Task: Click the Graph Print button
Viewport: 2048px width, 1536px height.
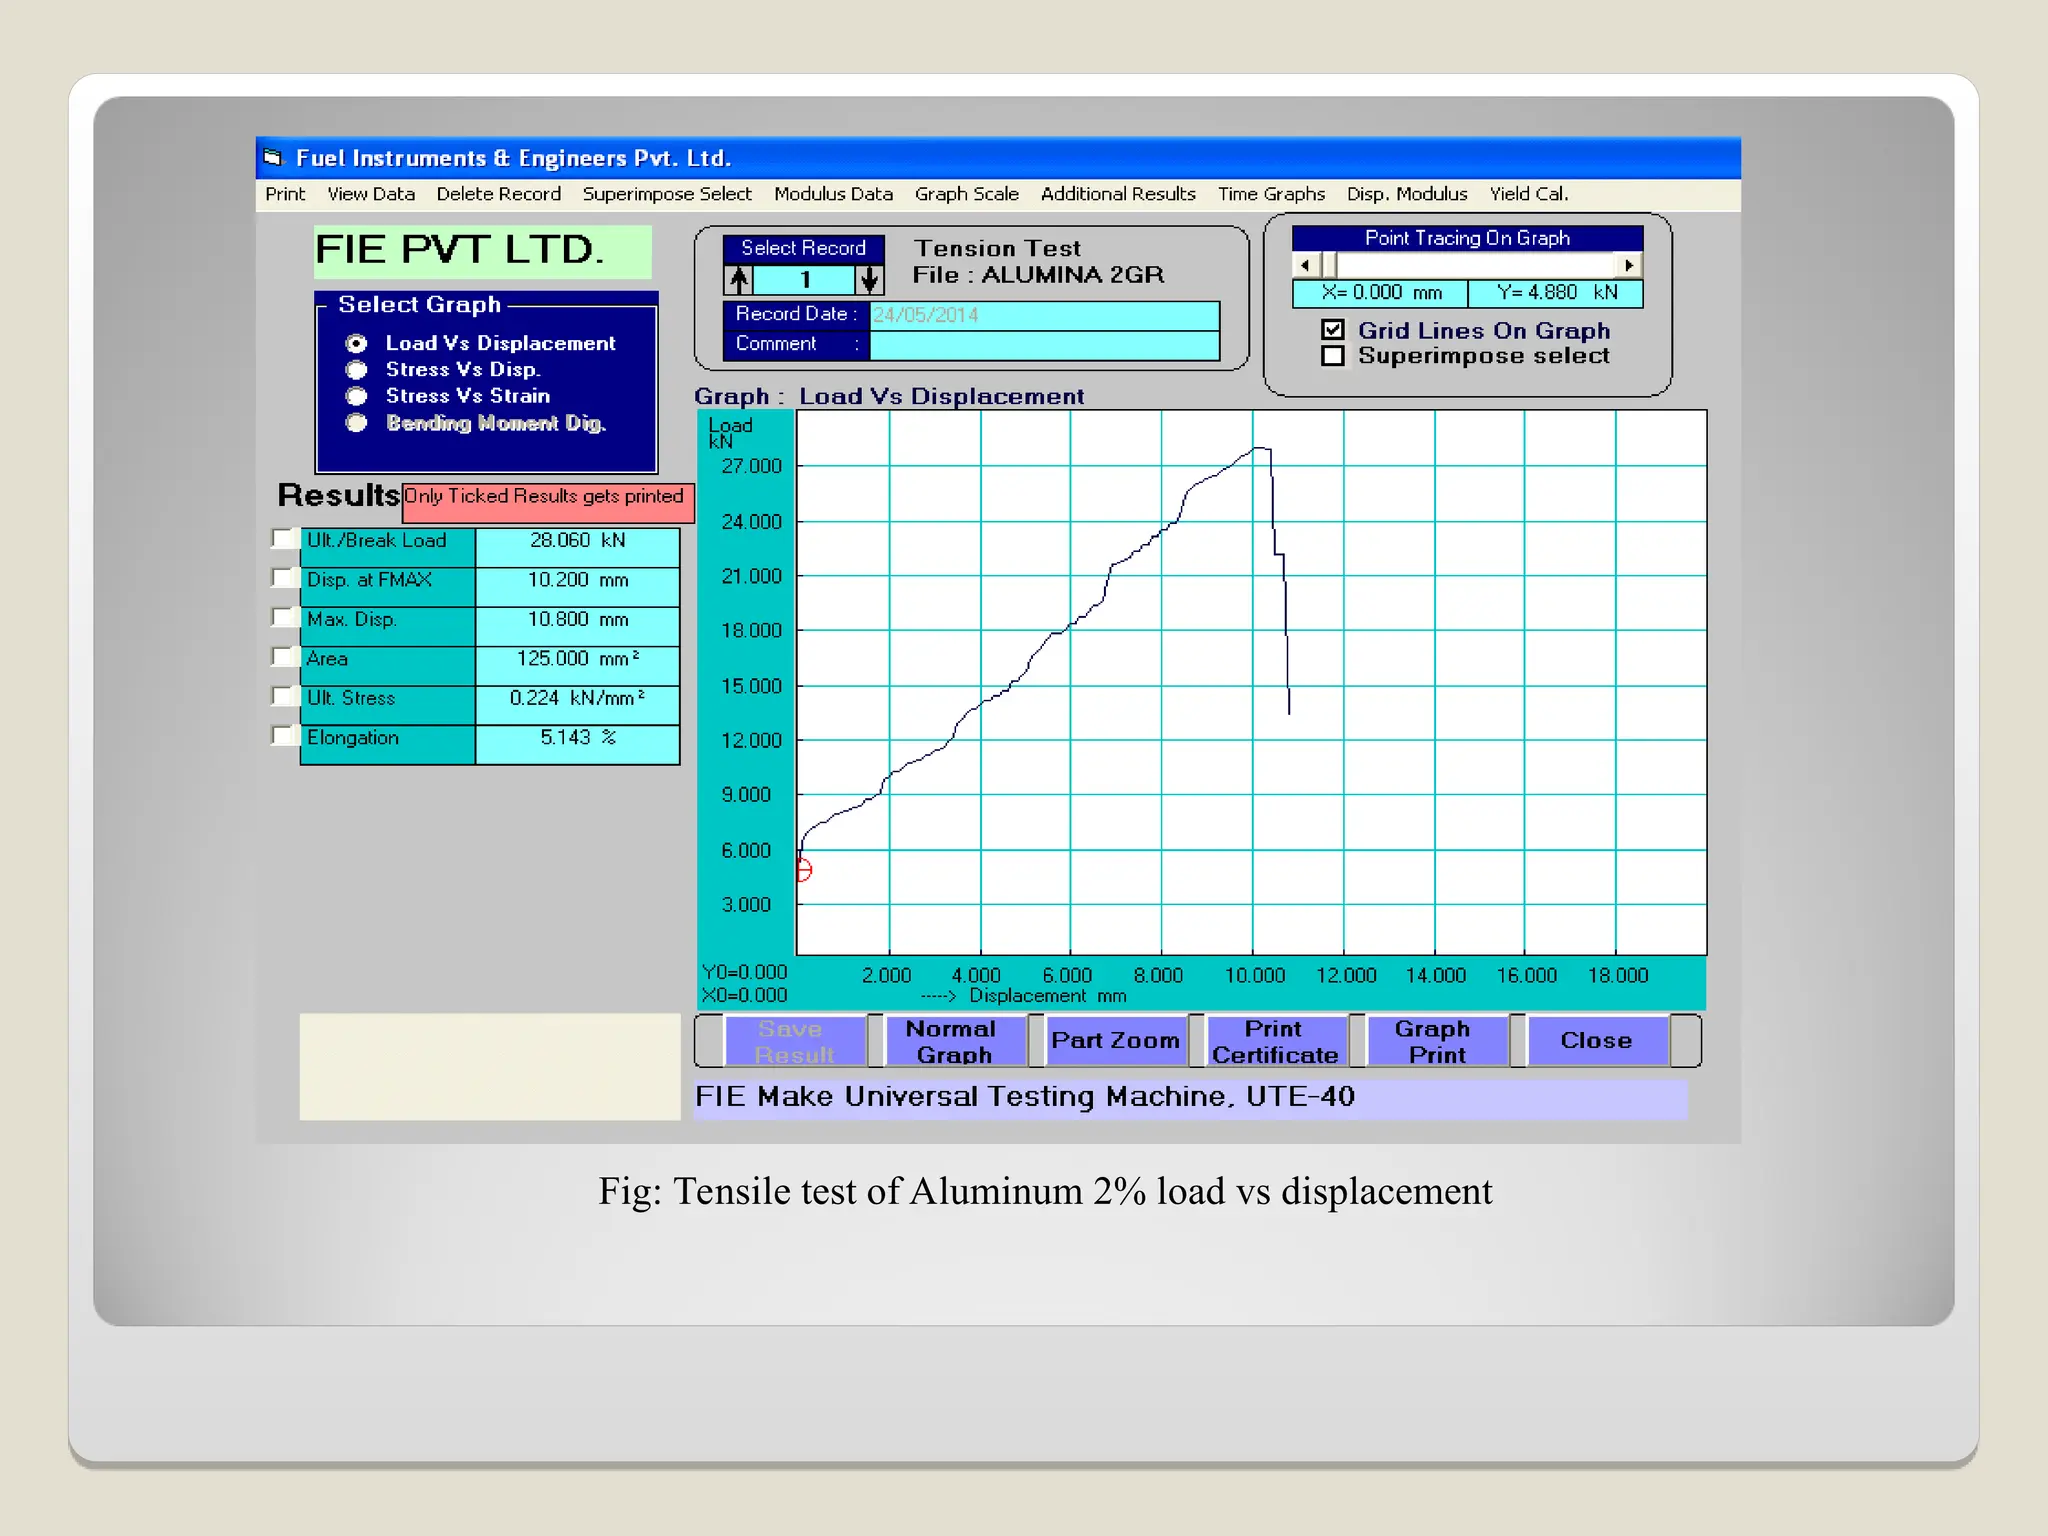Action: (1437, 1041)
